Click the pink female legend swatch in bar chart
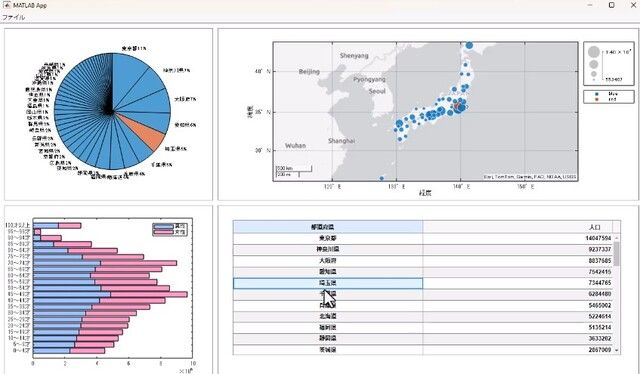640x374 pixels. [163, 232]
